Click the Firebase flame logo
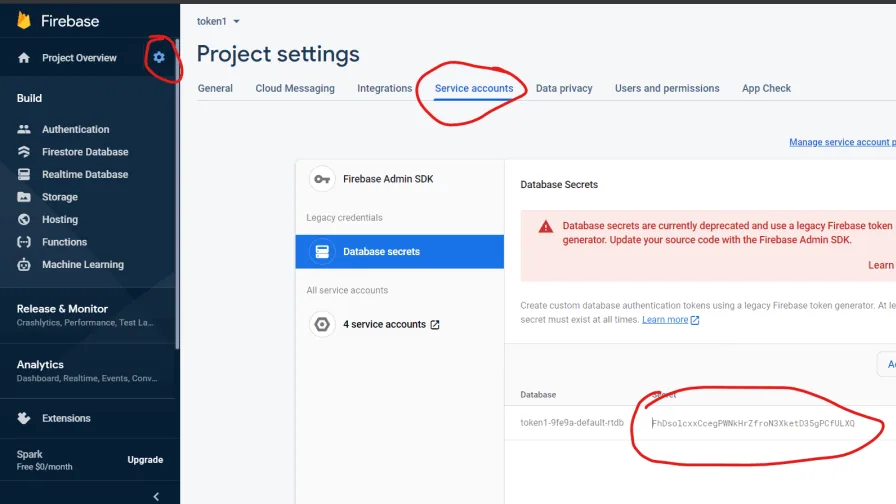896x504 pixels. [x=23, y=21]
